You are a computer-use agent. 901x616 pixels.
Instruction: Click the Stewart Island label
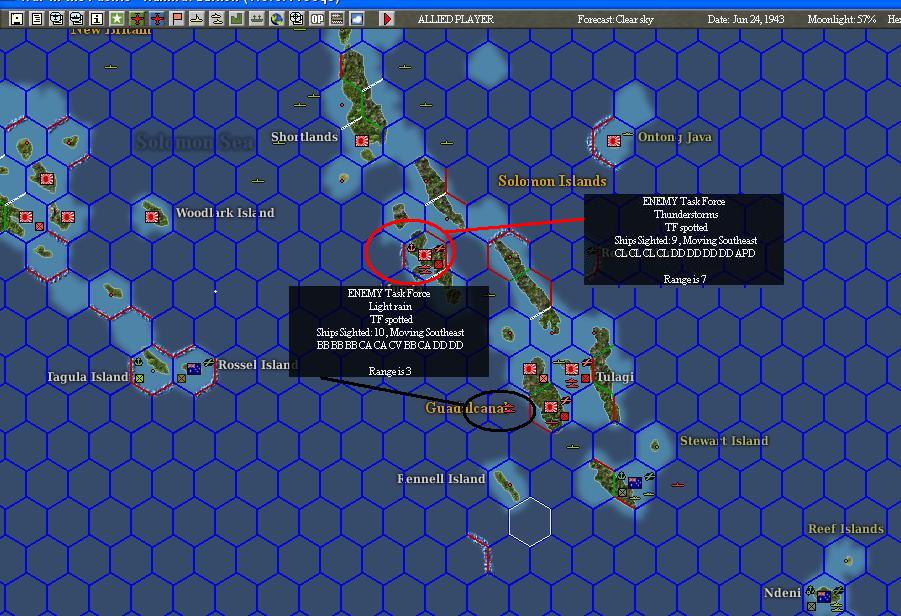[724, 441]
